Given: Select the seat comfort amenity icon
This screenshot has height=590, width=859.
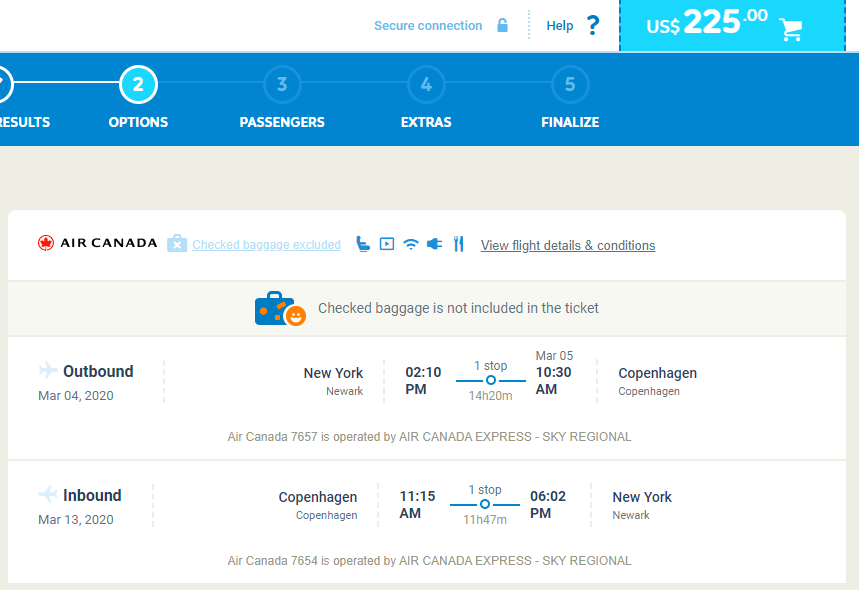Looking at the screenshot, I should 362,243.
